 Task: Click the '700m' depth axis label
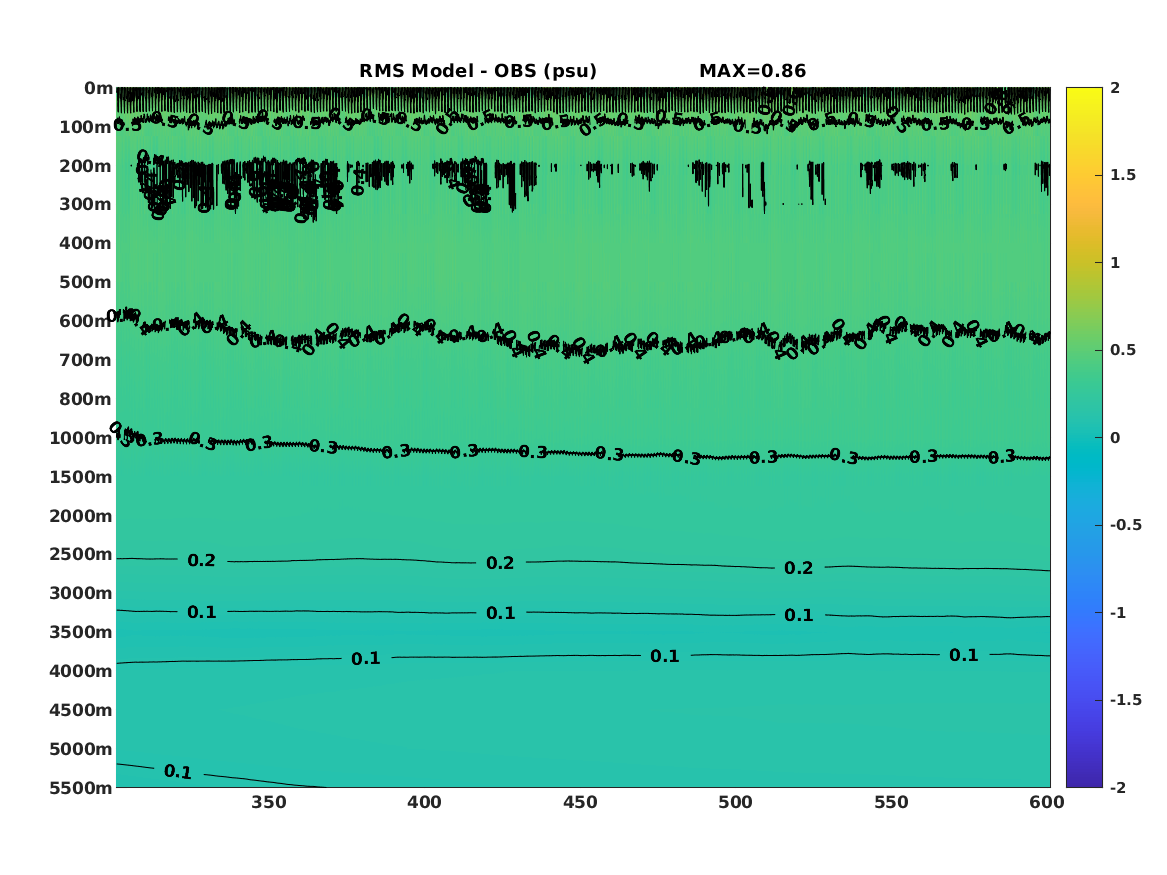86,360
